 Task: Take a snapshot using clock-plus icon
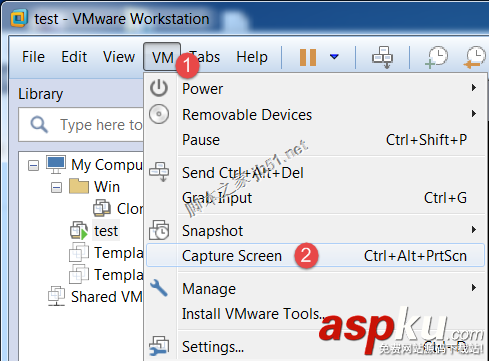(436, 57)
